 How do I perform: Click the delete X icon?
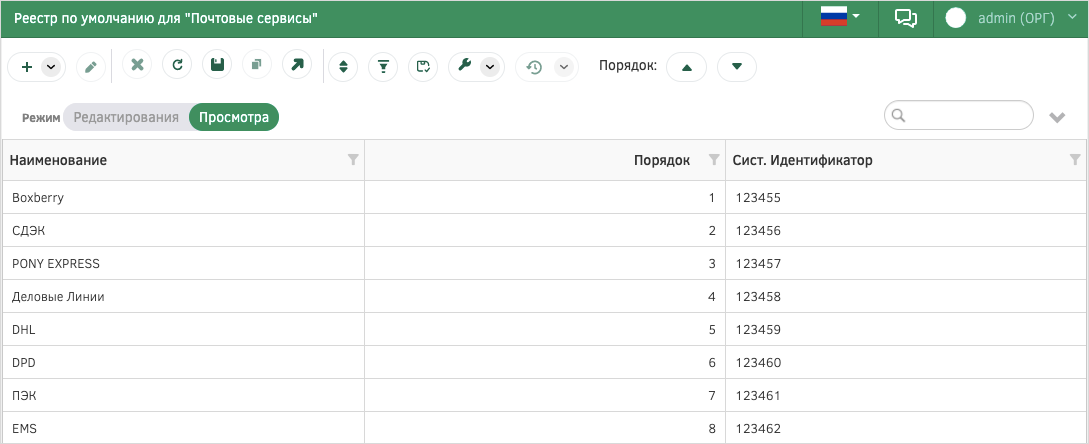point(137,65)
